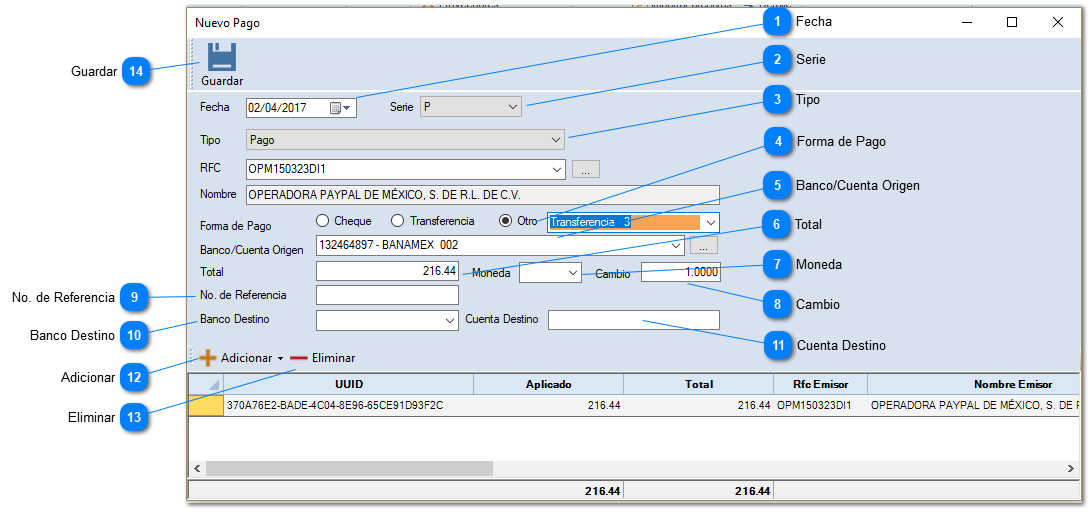Open the Tipo dropdown showing Pago
The width and height of the screenshot is (1091, 512).
556,141
